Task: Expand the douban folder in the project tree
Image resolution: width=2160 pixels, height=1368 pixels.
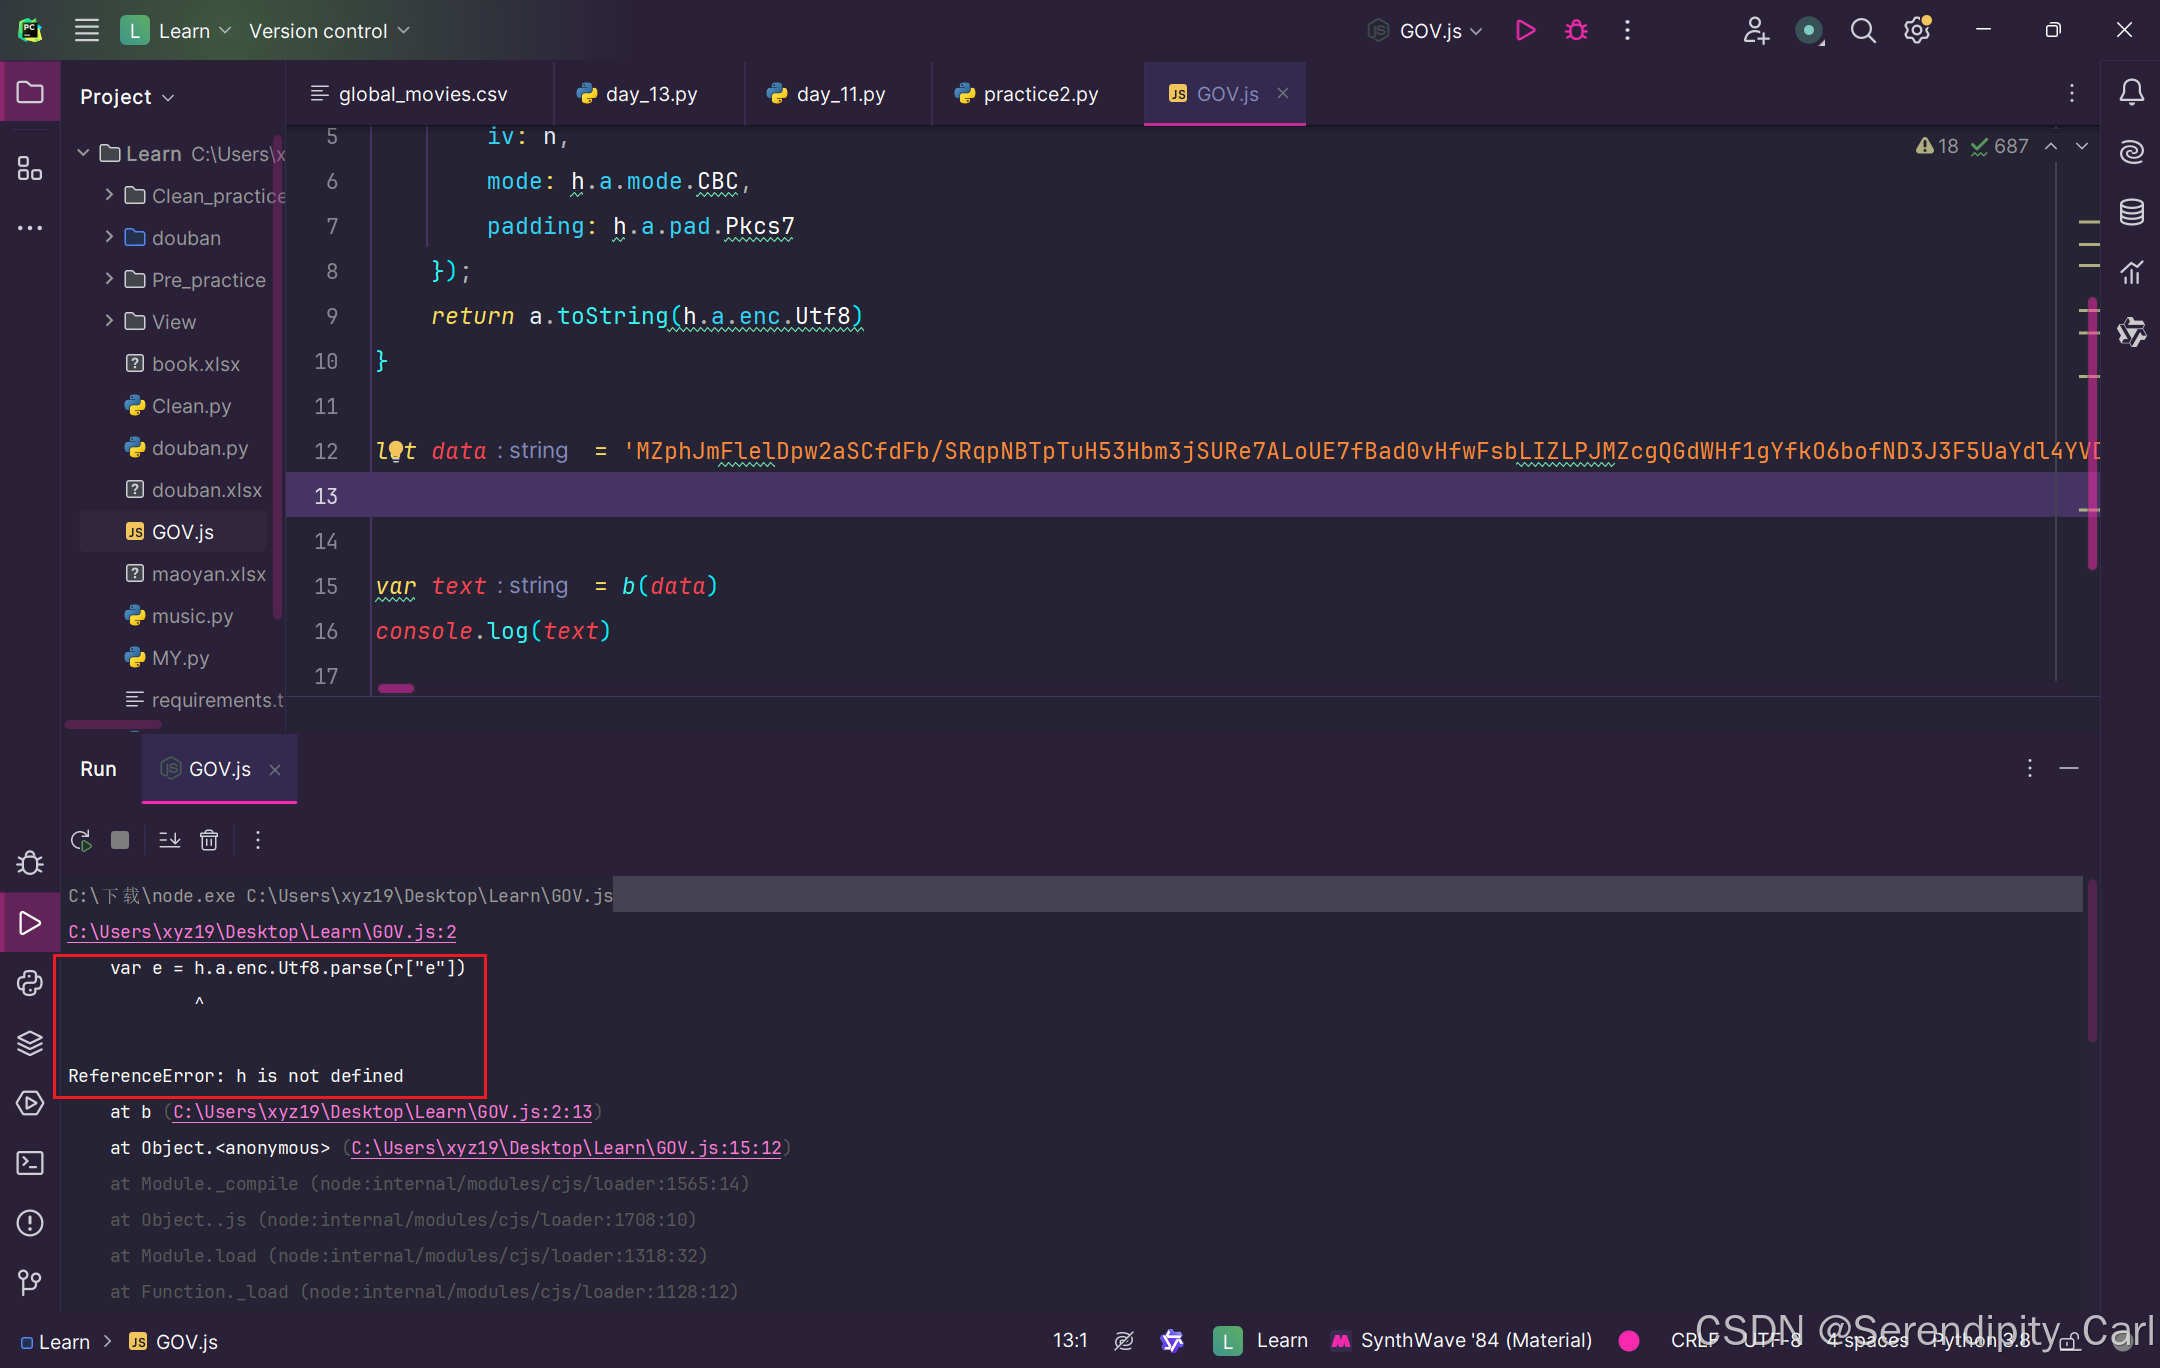Action: (110, 237)
